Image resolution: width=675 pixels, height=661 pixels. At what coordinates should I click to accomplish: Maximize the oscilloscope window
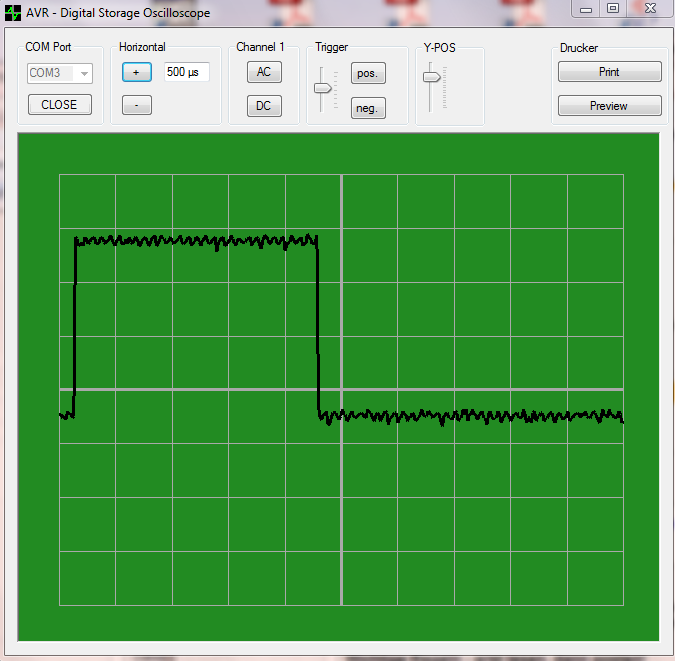(x=613, y=9)
